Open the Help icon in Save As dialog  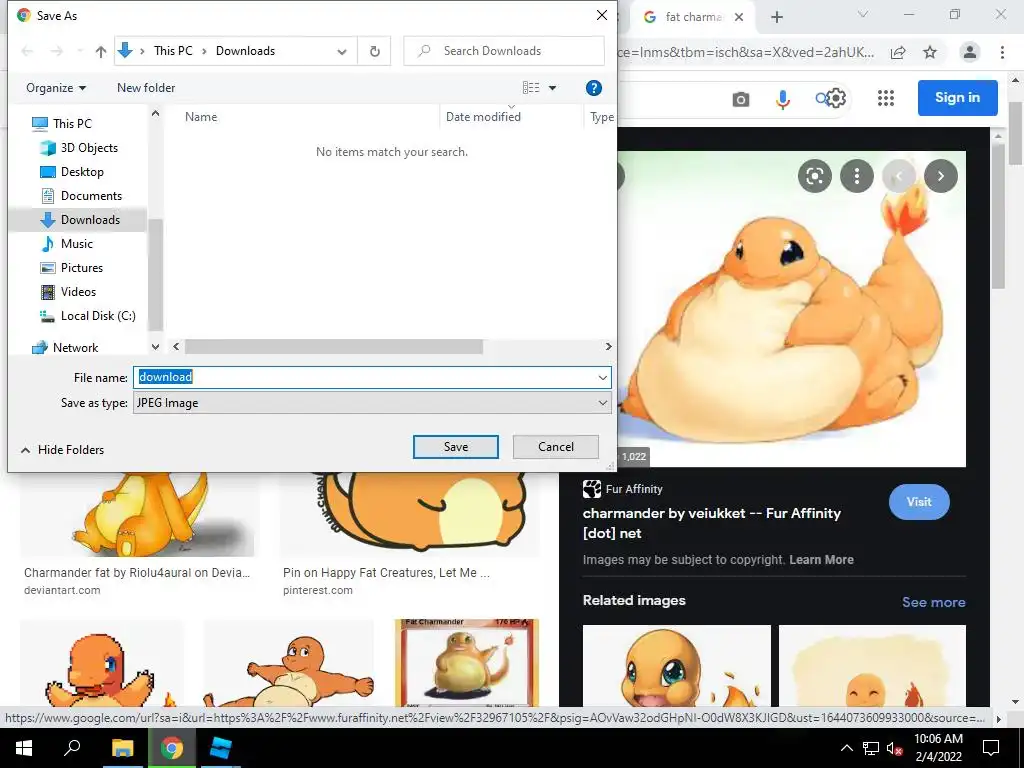coord(594,88)
